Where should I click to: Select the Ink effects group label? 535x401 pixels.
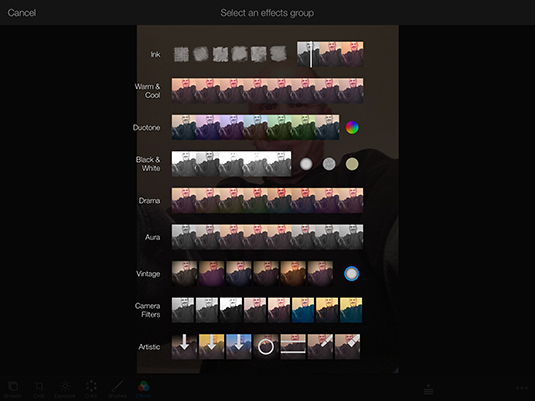tap(155, 54)
